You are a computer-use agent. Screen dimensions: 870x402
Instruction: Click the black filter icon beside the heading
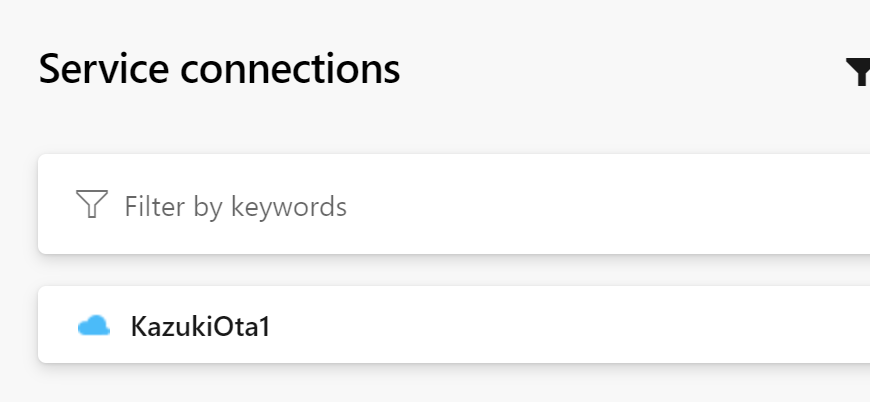tap(858, 72)
